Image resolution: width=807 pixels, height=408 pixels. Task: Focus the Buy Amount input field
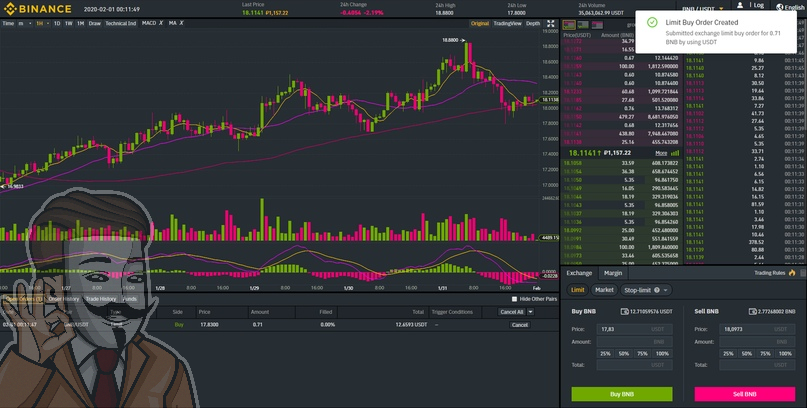click(635, 342)
